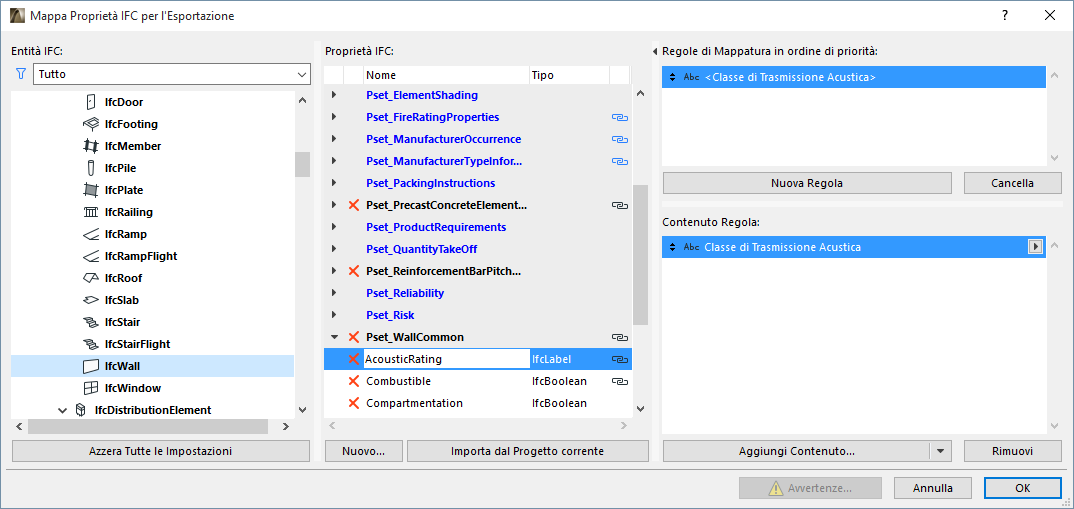
Task: Click Azzera Tutte le Impostazioni button
Action: [160, 451]
